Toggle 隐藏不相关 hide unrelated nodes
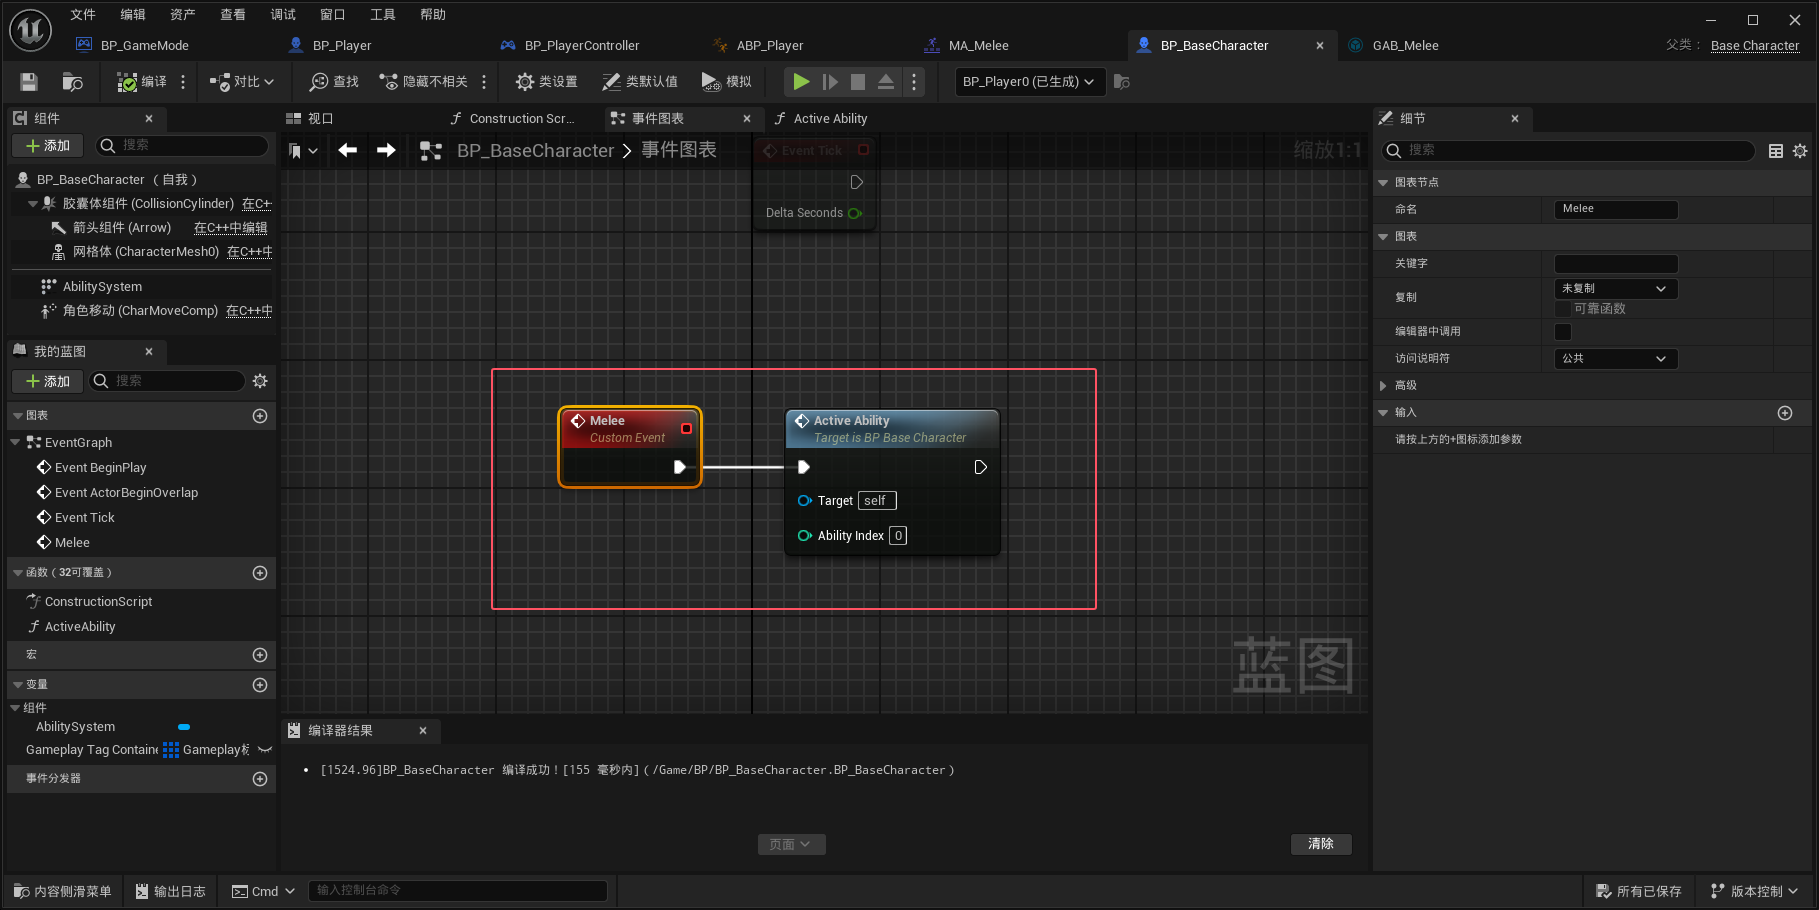 pos(424,82)
